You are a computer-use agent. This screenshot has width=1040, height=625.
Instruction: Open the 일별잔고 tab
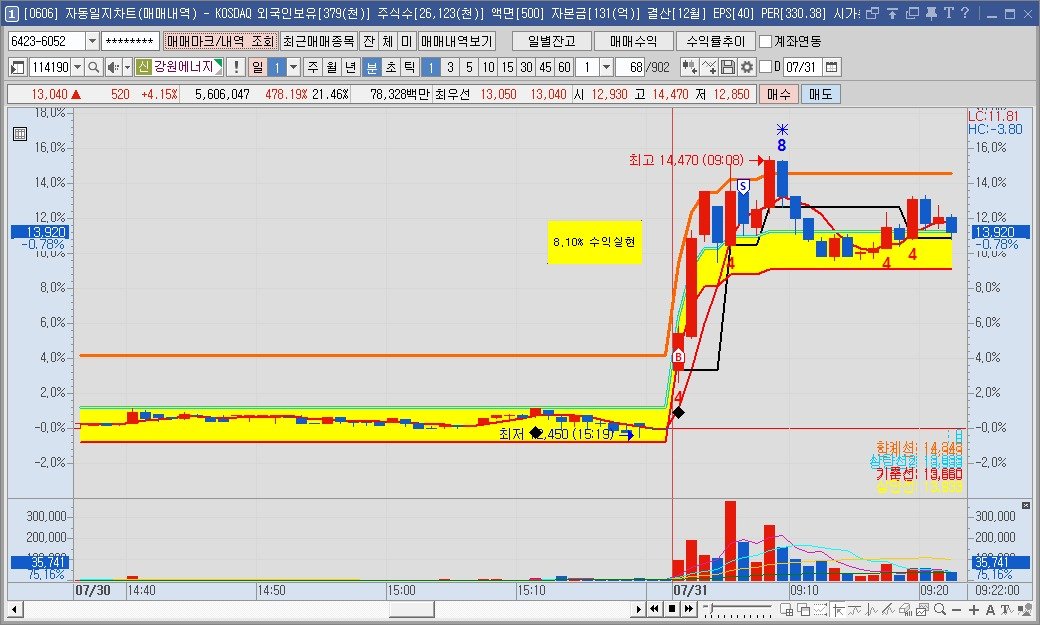pos(551,42)
